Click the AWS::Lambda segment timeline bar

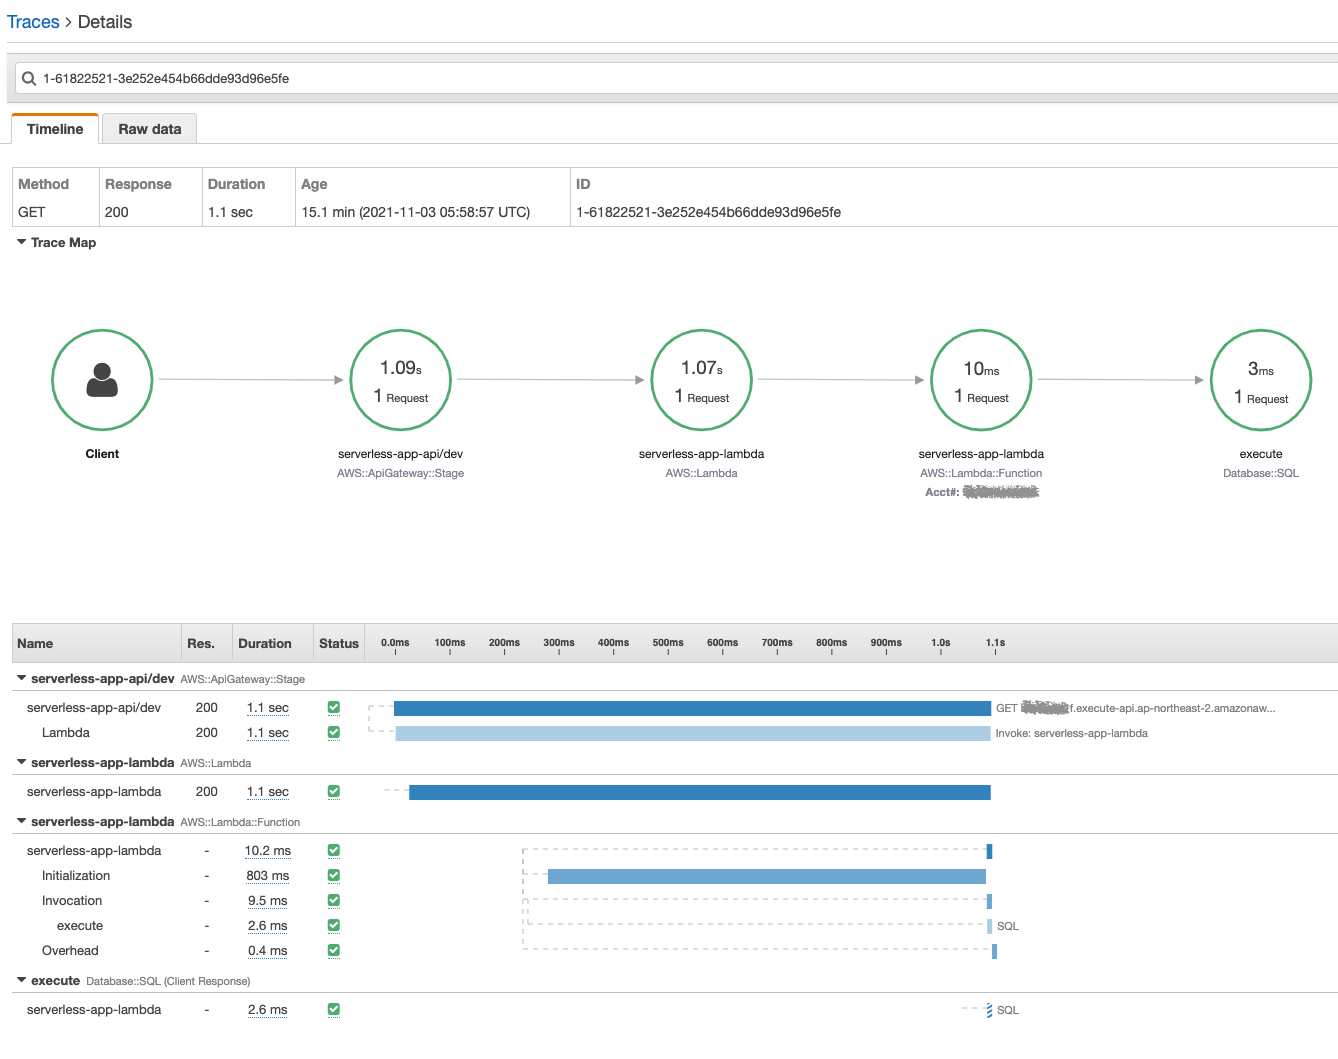point(700,792)
